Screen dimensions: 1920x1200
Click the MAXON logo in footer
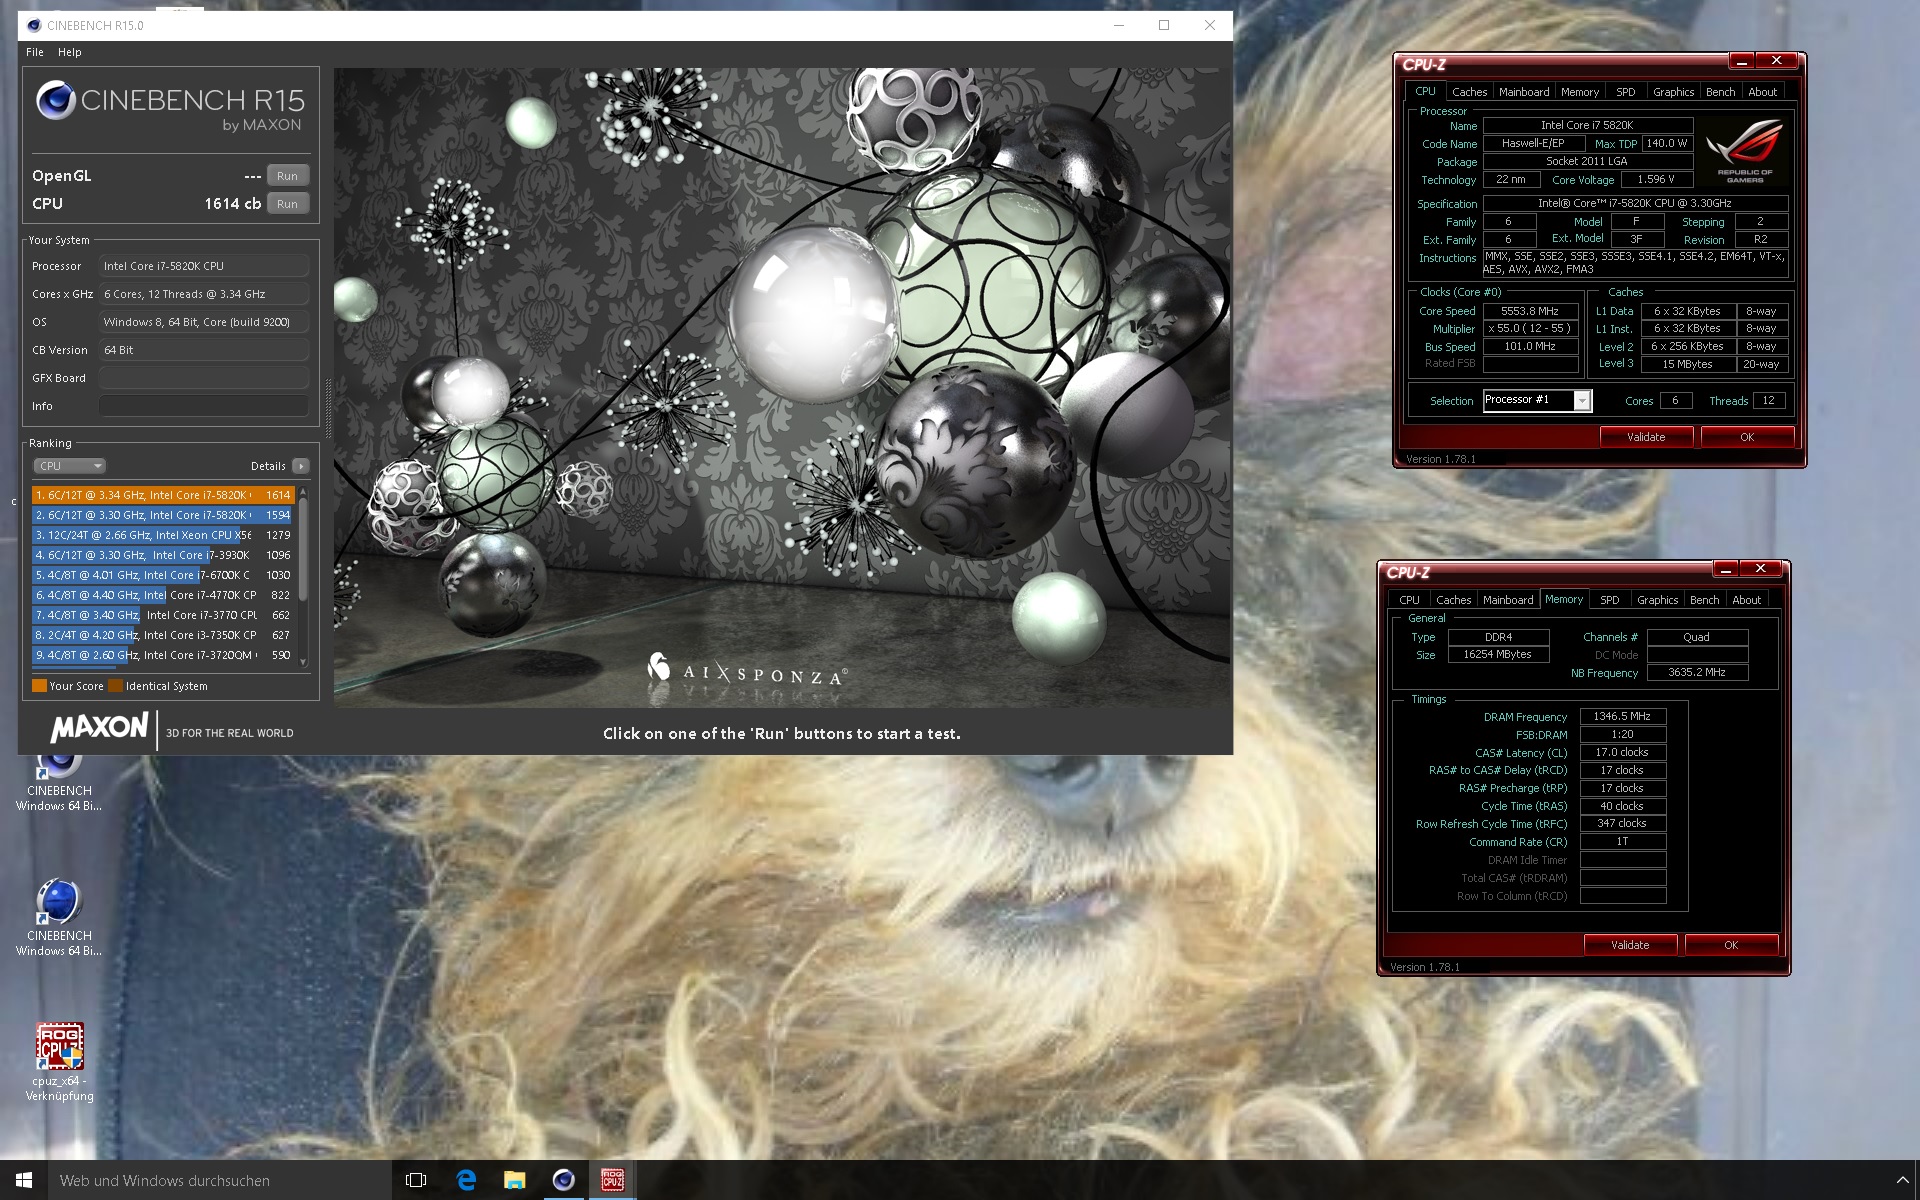[x=99, y=728]
